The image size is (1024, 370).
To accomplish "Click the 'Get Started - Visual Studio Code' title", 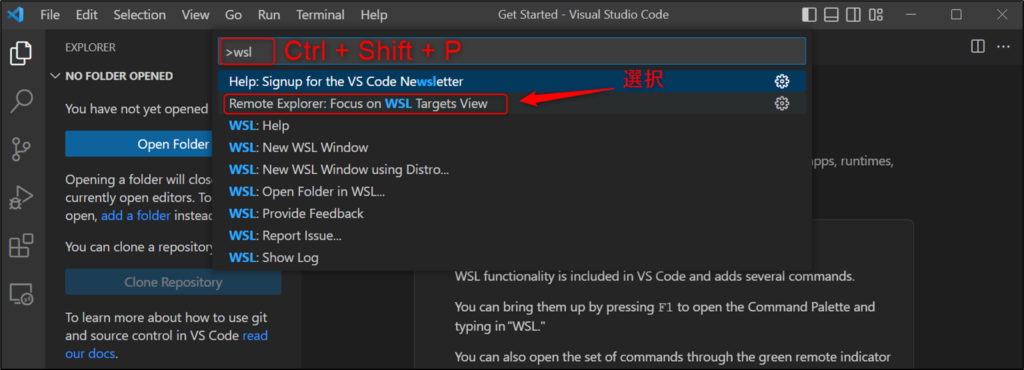I will pos(583,14).
